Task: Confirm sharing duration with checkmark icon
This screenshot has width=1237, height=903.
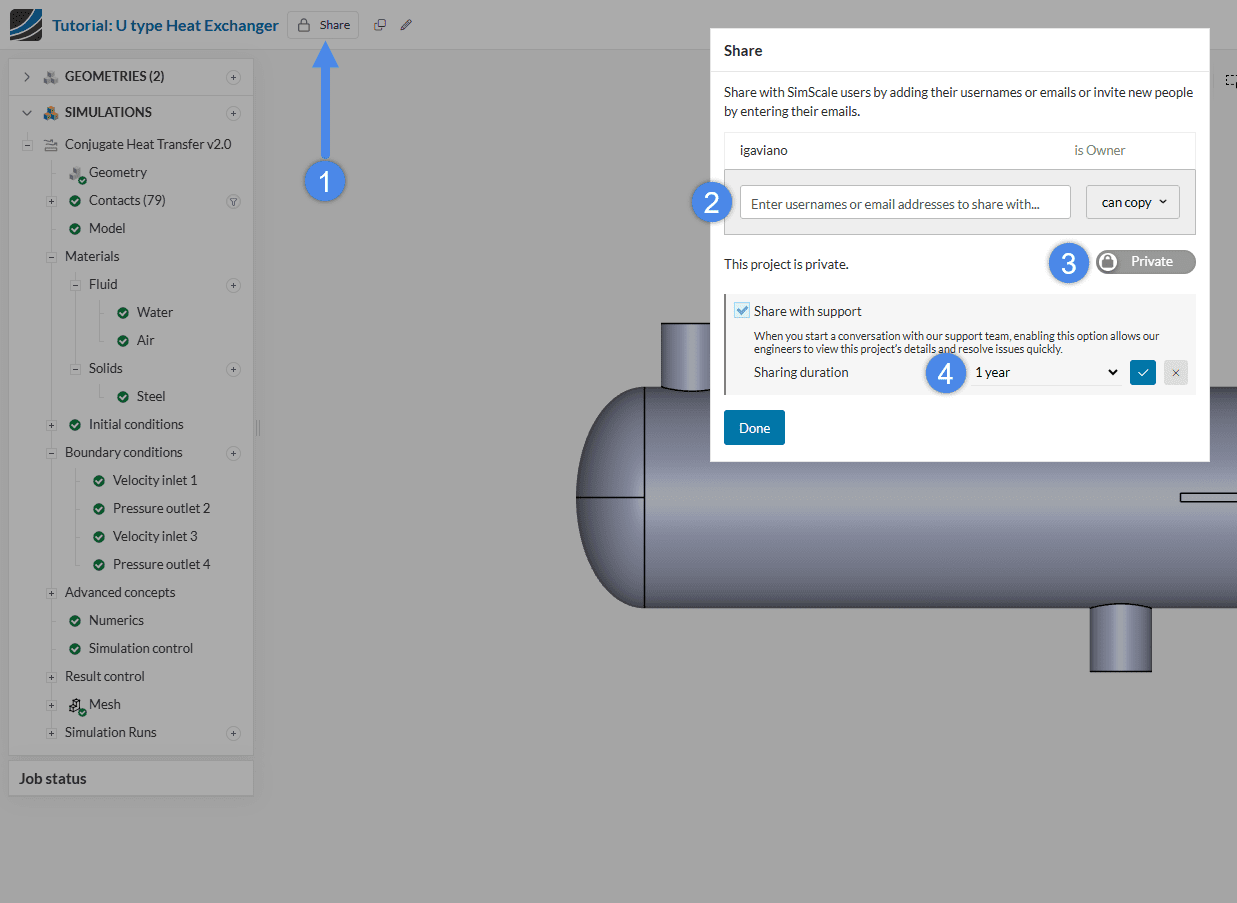Action: point(1142,372)
